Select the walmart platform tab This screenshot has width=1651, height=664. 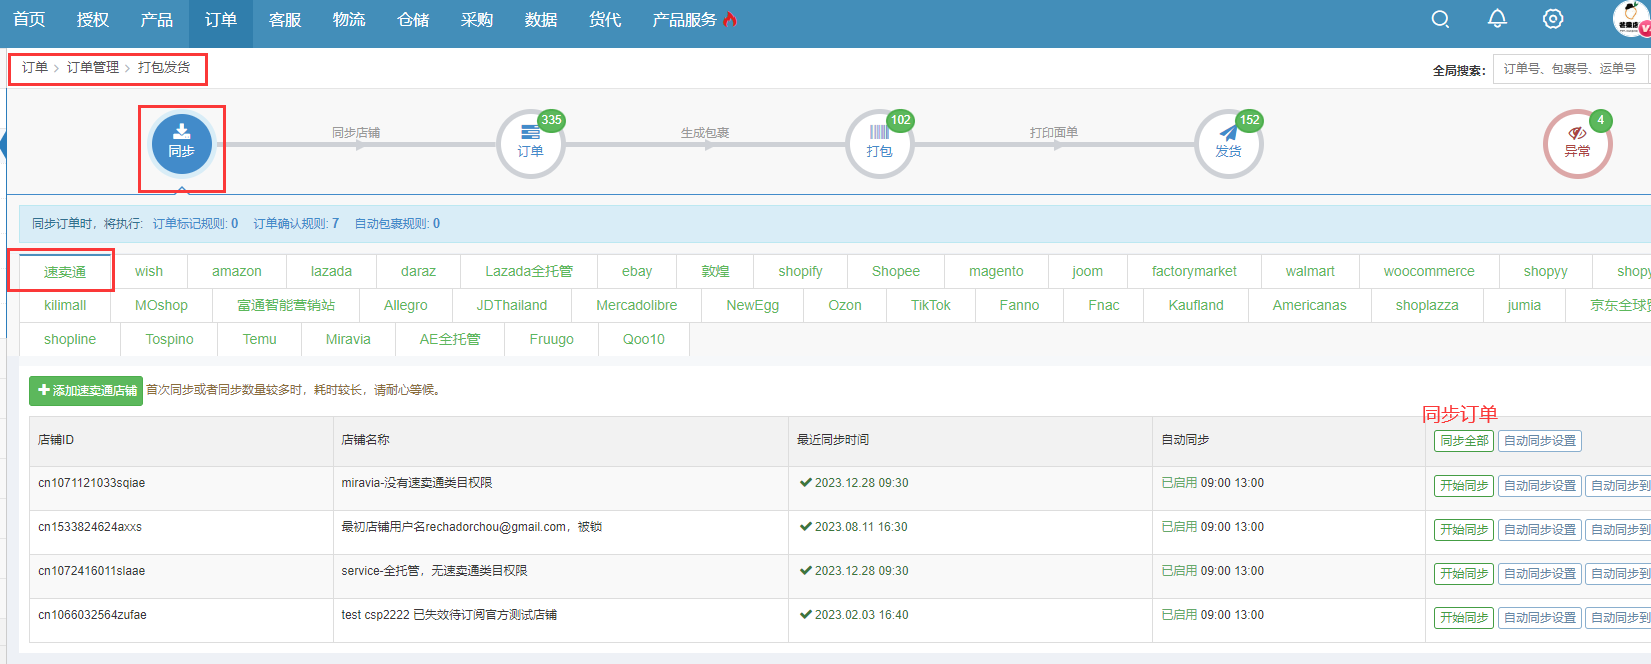coord(1310,271)
